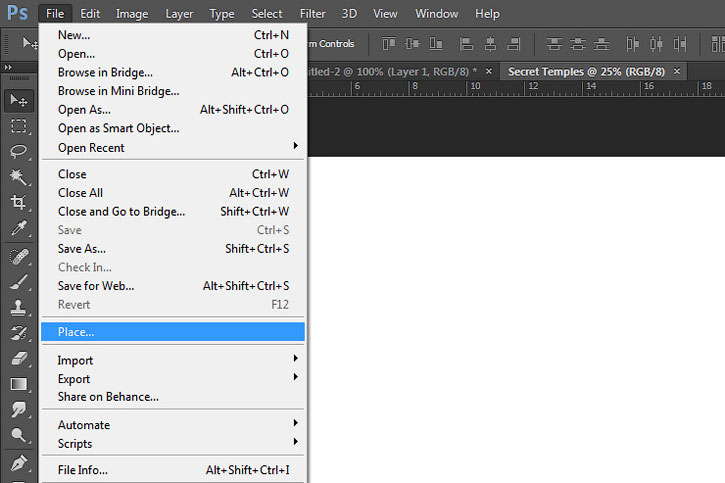Select the Dodge tool
Image resolution: width=725 pixels, height=483 pixels.
[x=19, y=434]
